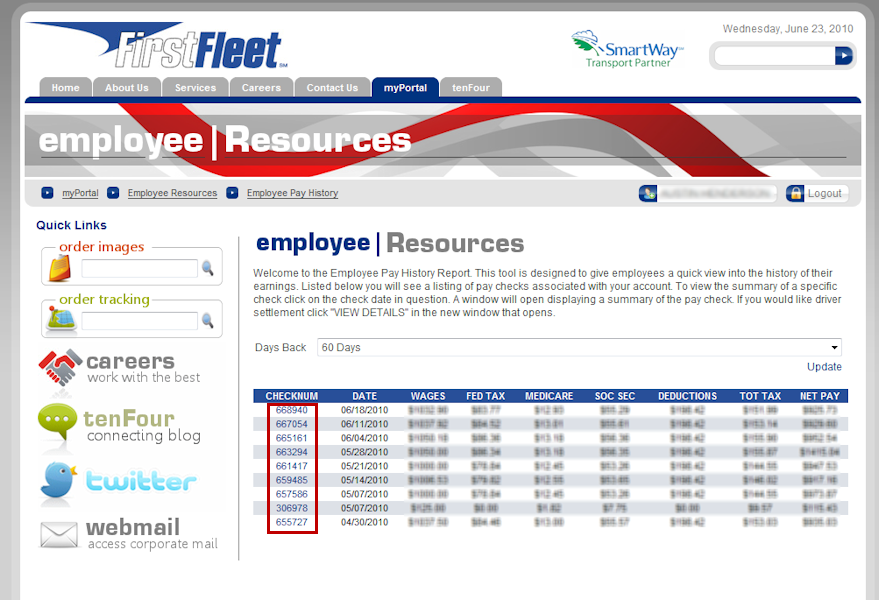Open the tenFour blog speech bubble icon
This screenshot has height=600, width=879.
click(x=58, y=424)
